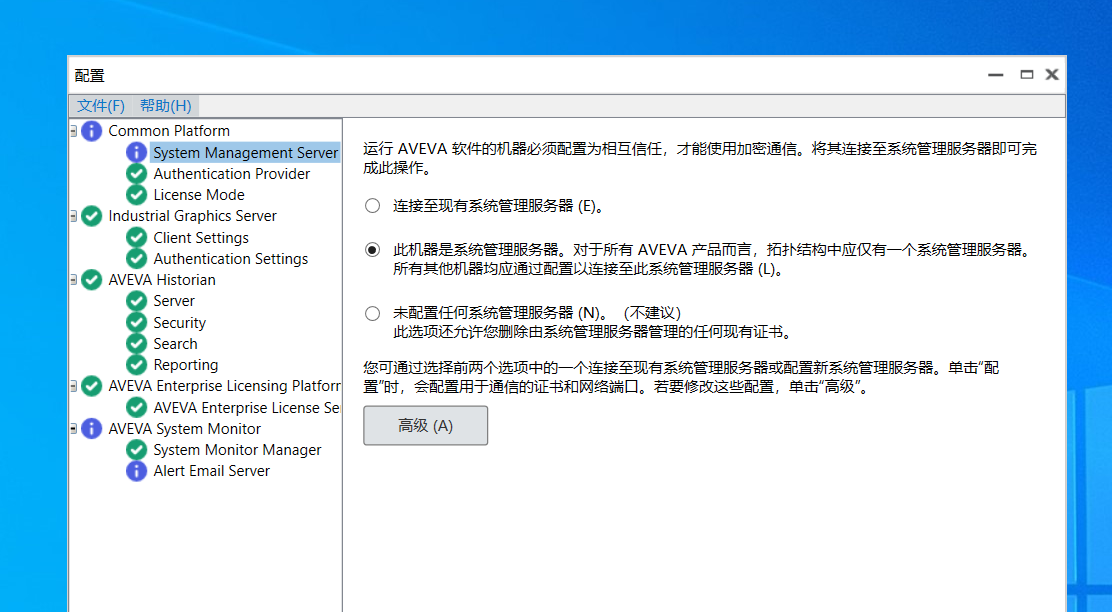Image resolution: width=1112 pixels, height=612 pixels.
Task: Click blue info icon beside Alert Email Server
Action: (137, 471)
